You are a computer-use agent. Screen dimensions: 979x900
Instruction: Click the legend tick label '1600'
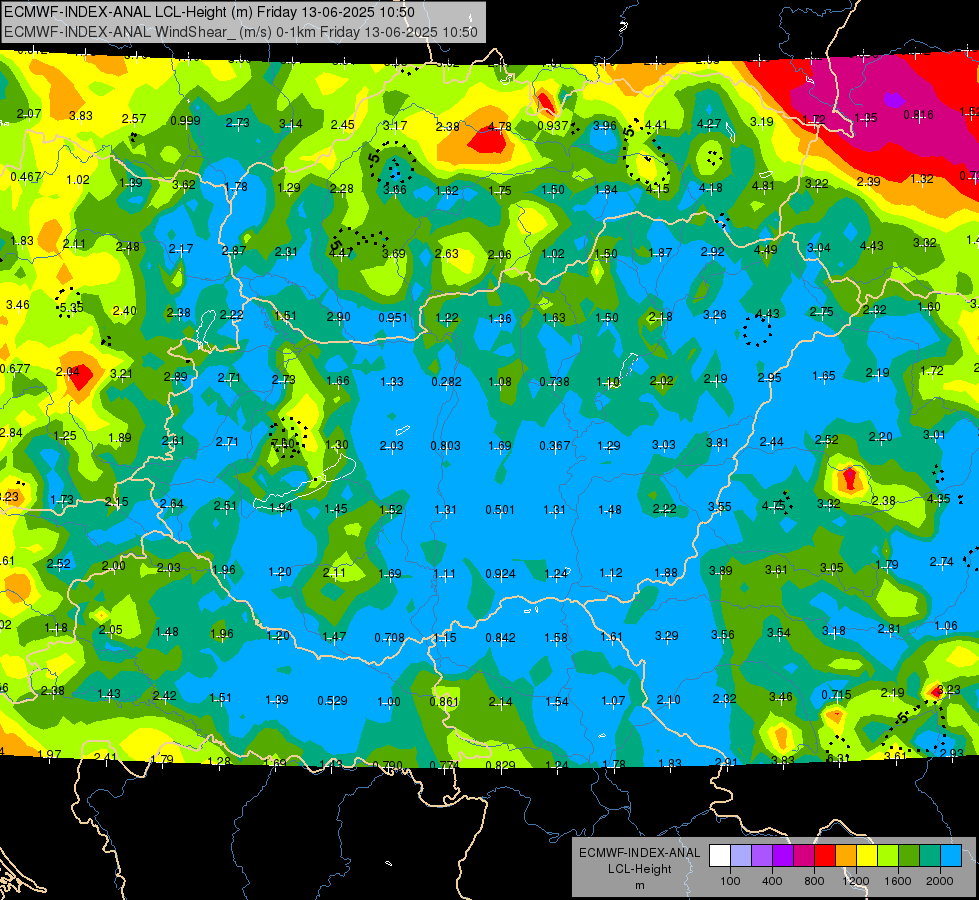click(x=897, y=881)
